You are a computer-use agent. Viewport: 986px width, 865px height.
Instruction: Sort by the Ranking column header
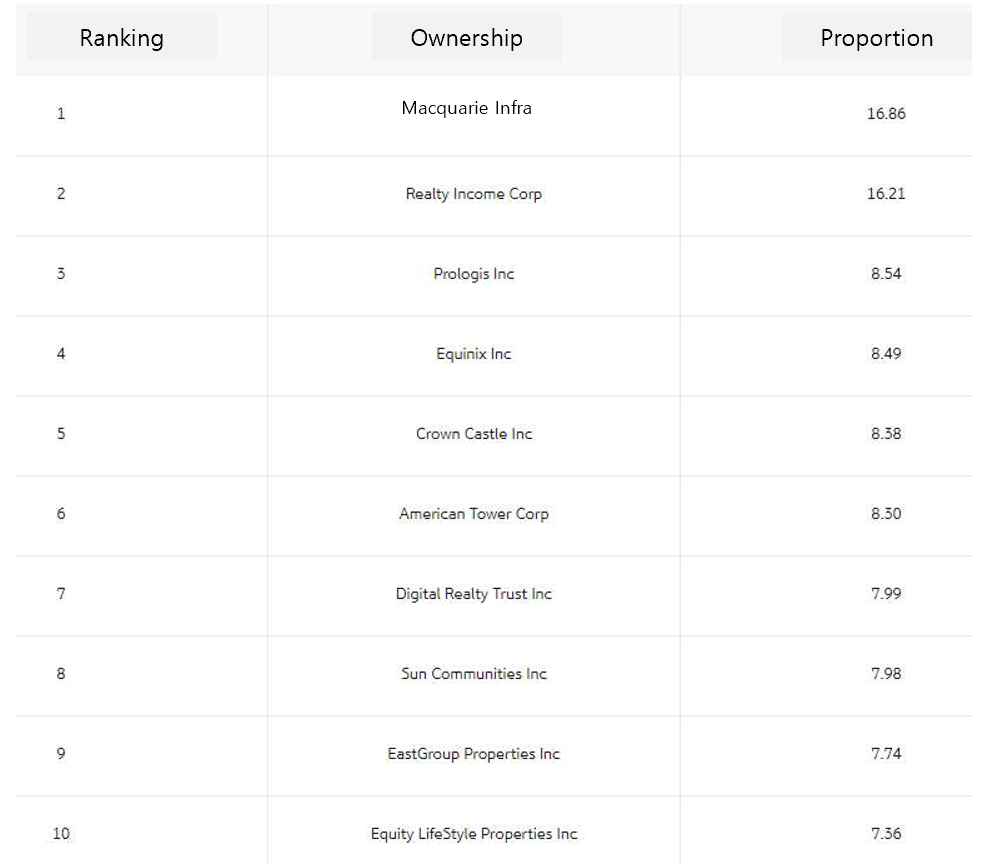tap(121, 38)
